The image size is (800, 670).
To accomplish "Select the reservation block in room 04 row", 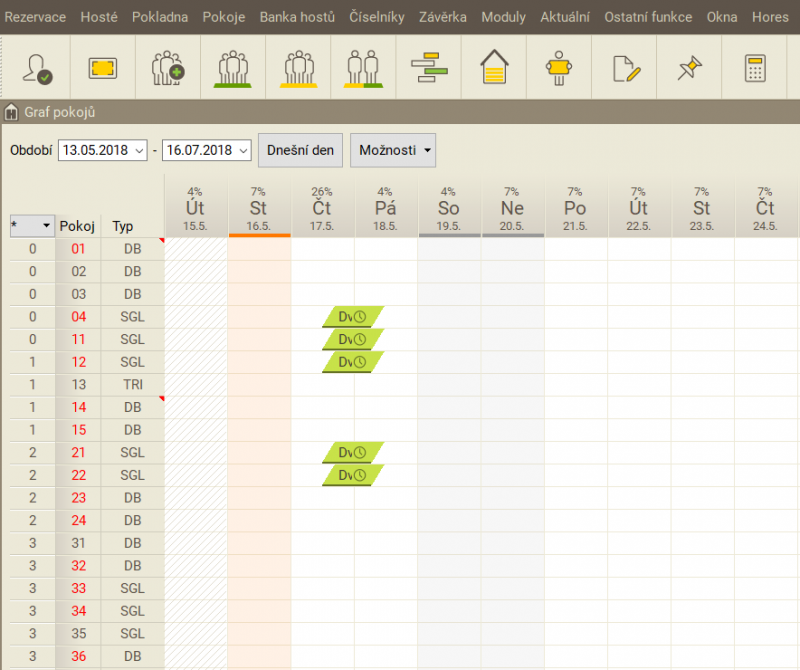I will 353,317.
